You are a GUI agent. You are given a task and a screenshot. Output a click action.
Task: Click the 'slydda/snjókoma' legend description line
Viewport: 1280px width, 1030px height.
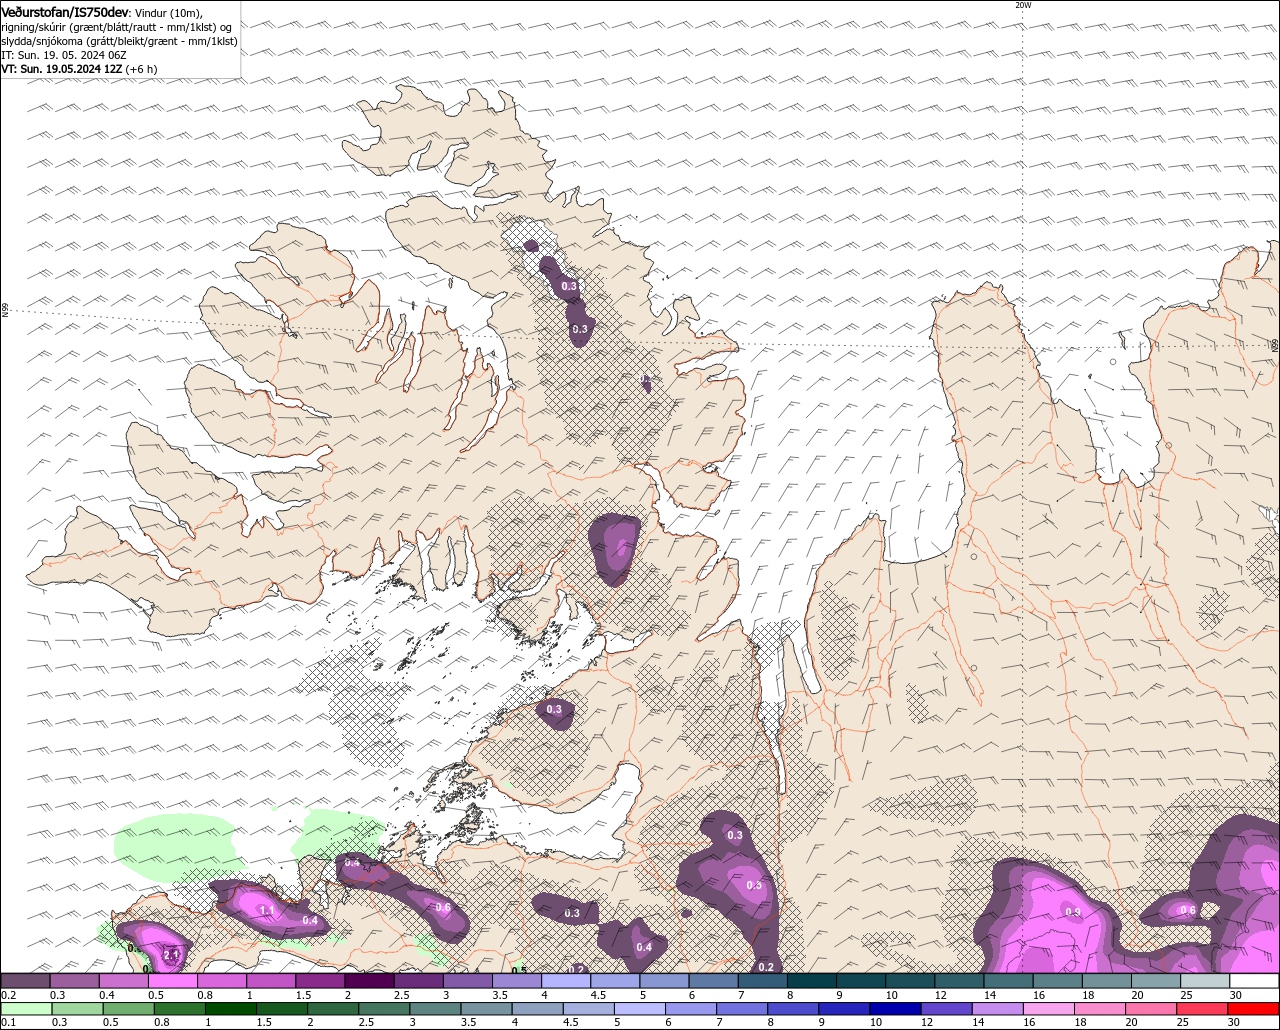coord(119,41)
